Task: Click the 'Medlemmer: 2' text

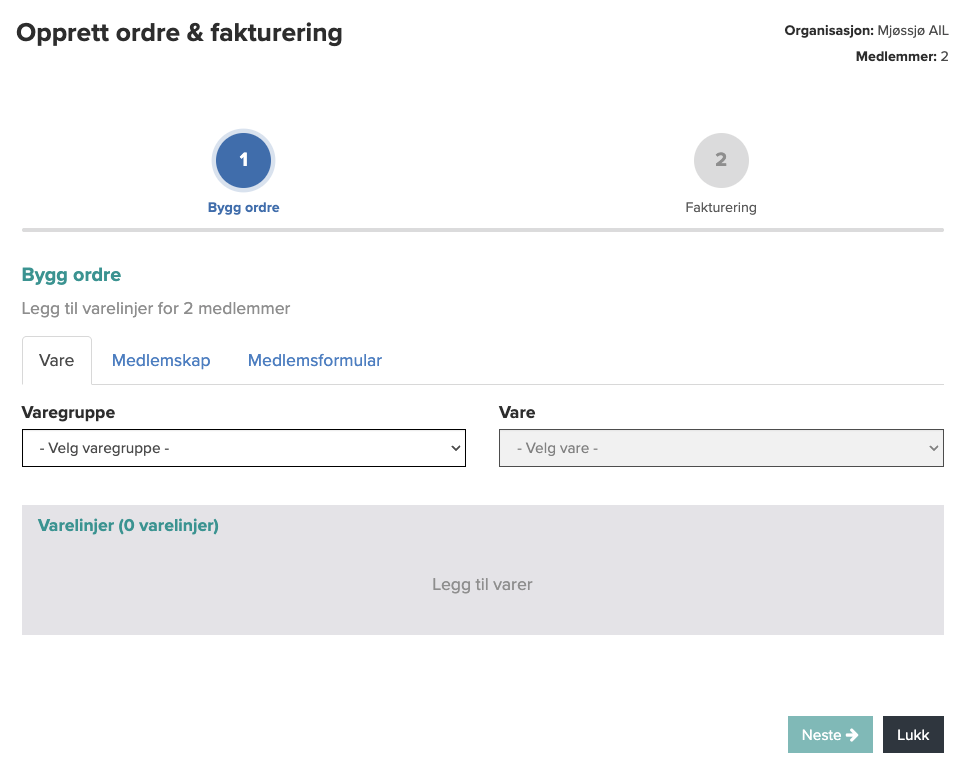Action: coord(902,57)
